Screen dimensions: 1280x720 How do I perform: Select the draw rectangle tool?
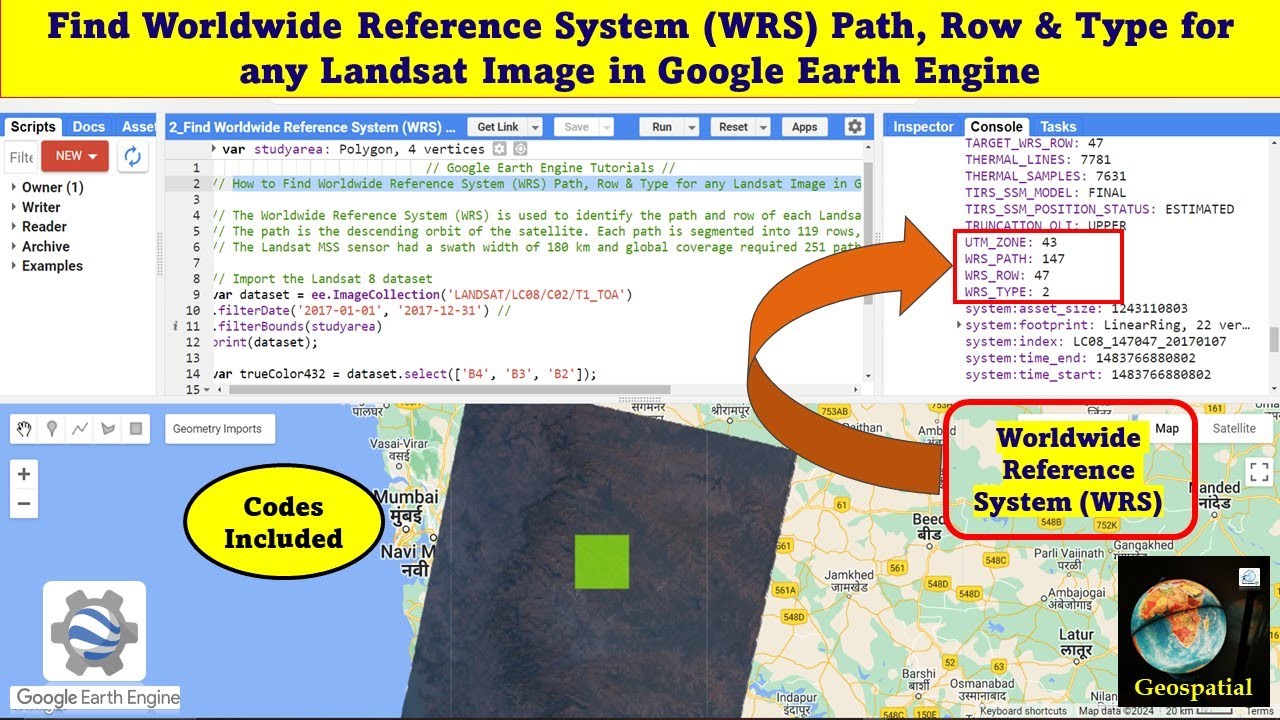(136, 429)
